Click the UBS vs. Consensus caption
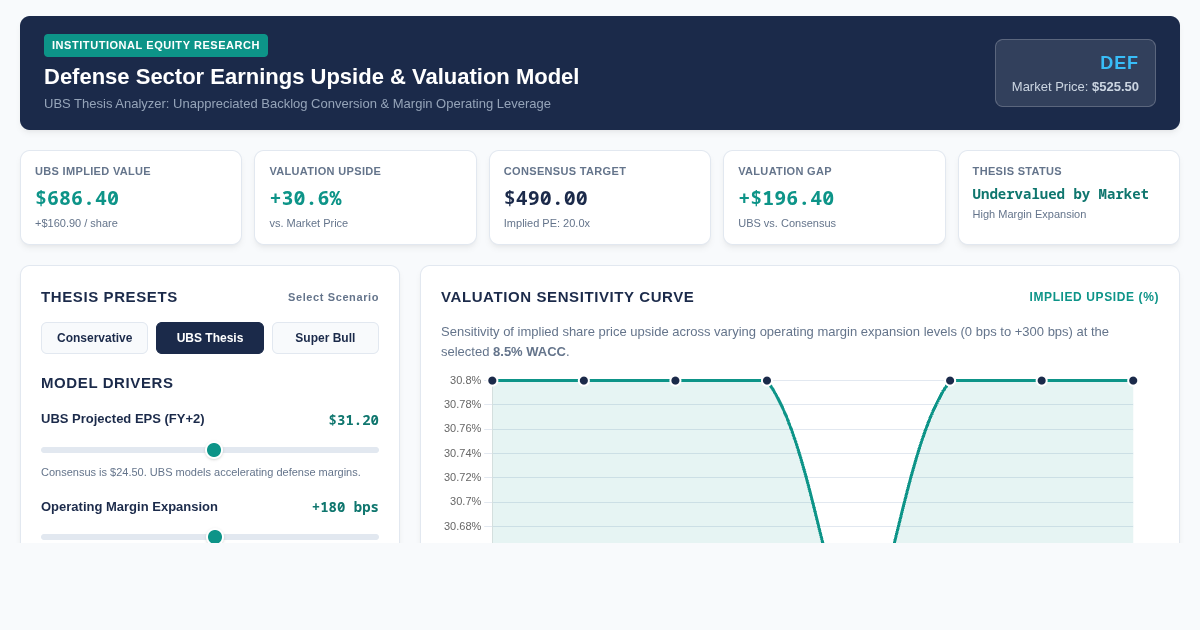The height and width of the screenshot is (630, 1200). tap(787, 223)
